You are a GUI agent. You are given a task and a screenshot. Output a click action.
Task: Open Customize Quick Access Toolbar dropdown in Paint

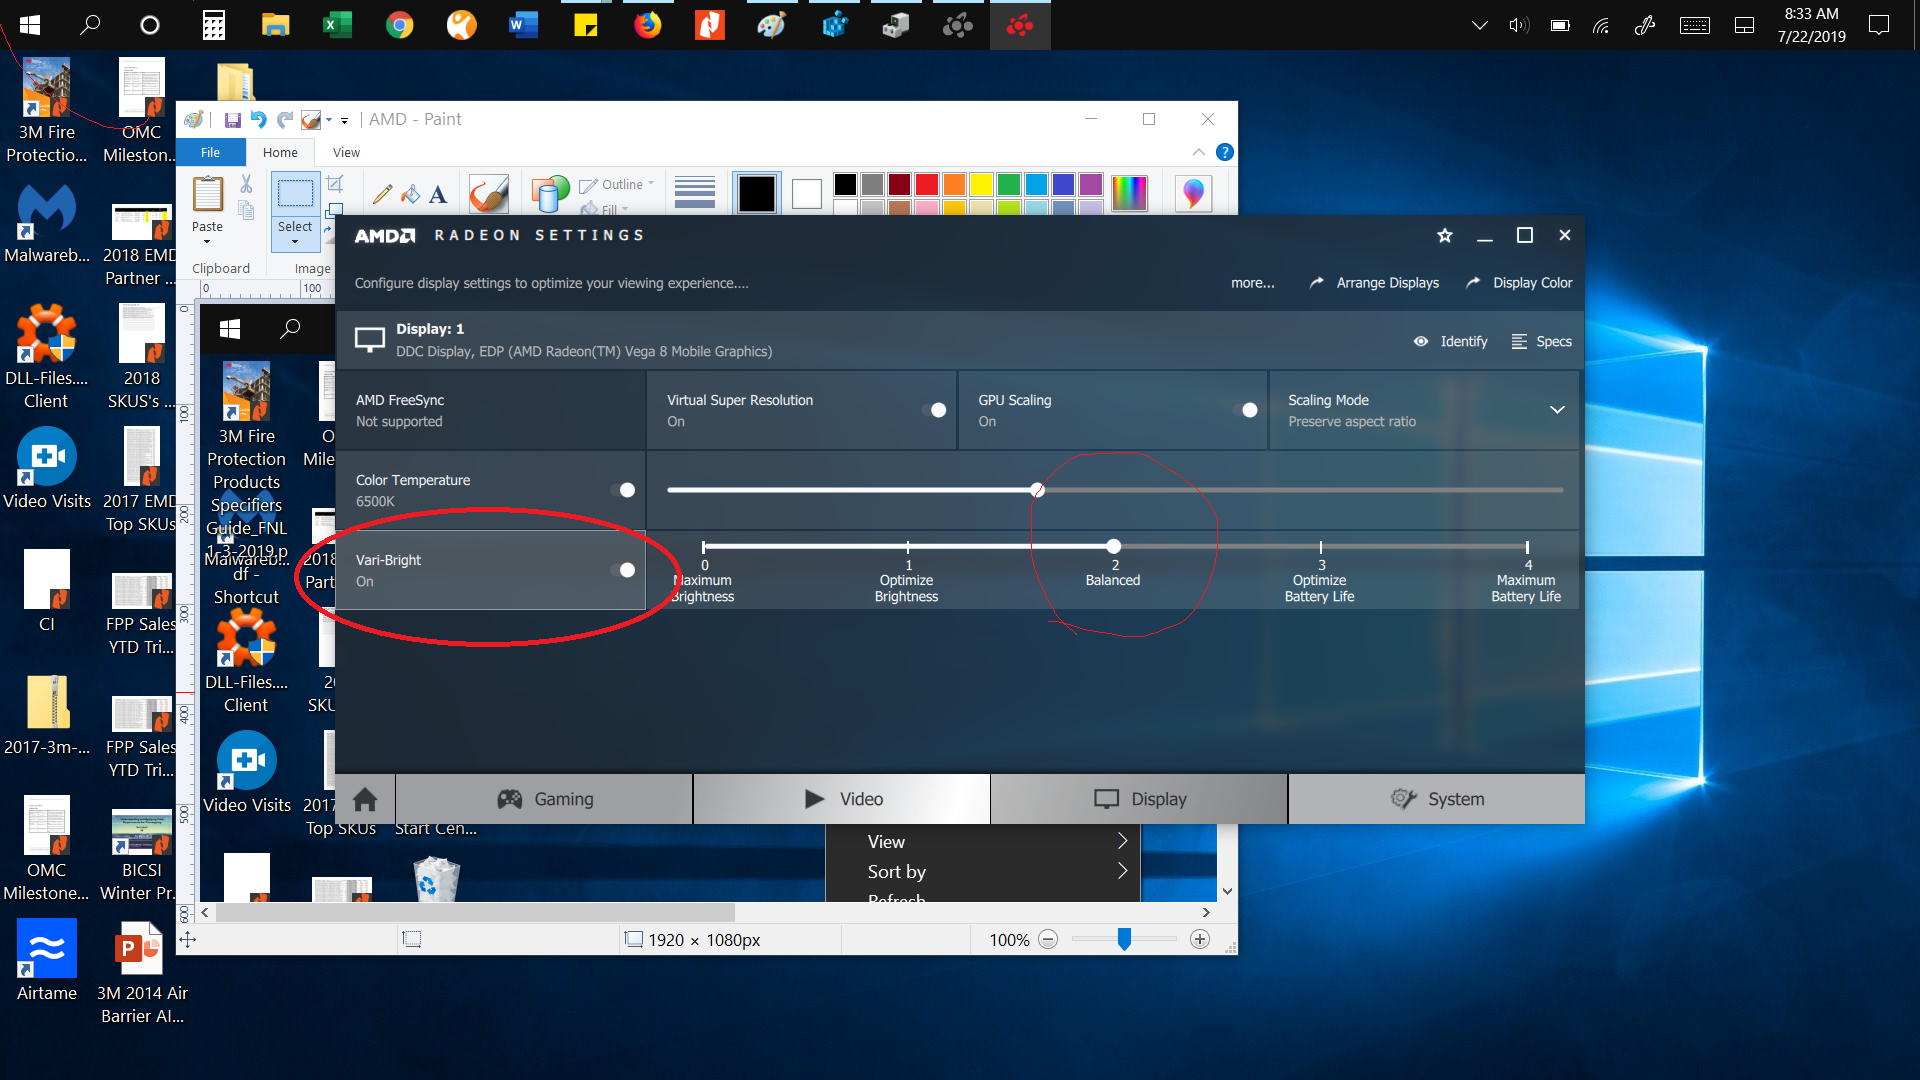(x=344, y=121)
